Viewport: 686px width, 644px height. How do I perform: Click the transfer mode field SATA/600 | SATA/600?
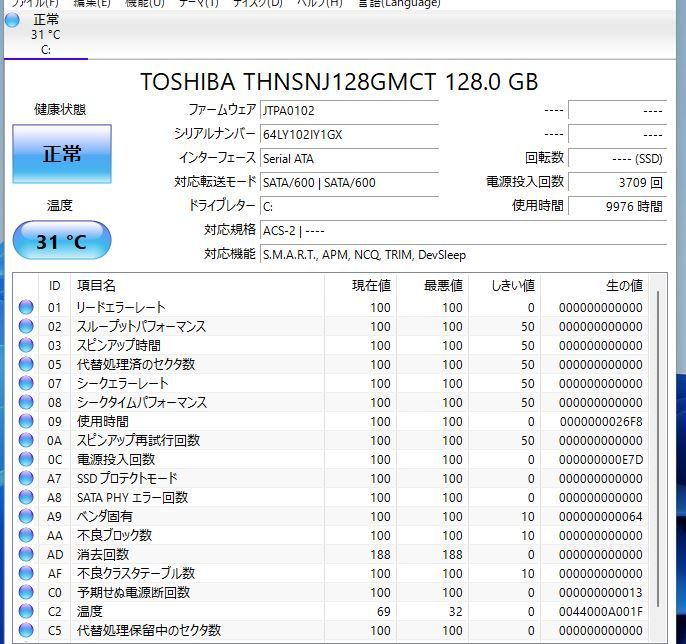(x=349, y=182)
